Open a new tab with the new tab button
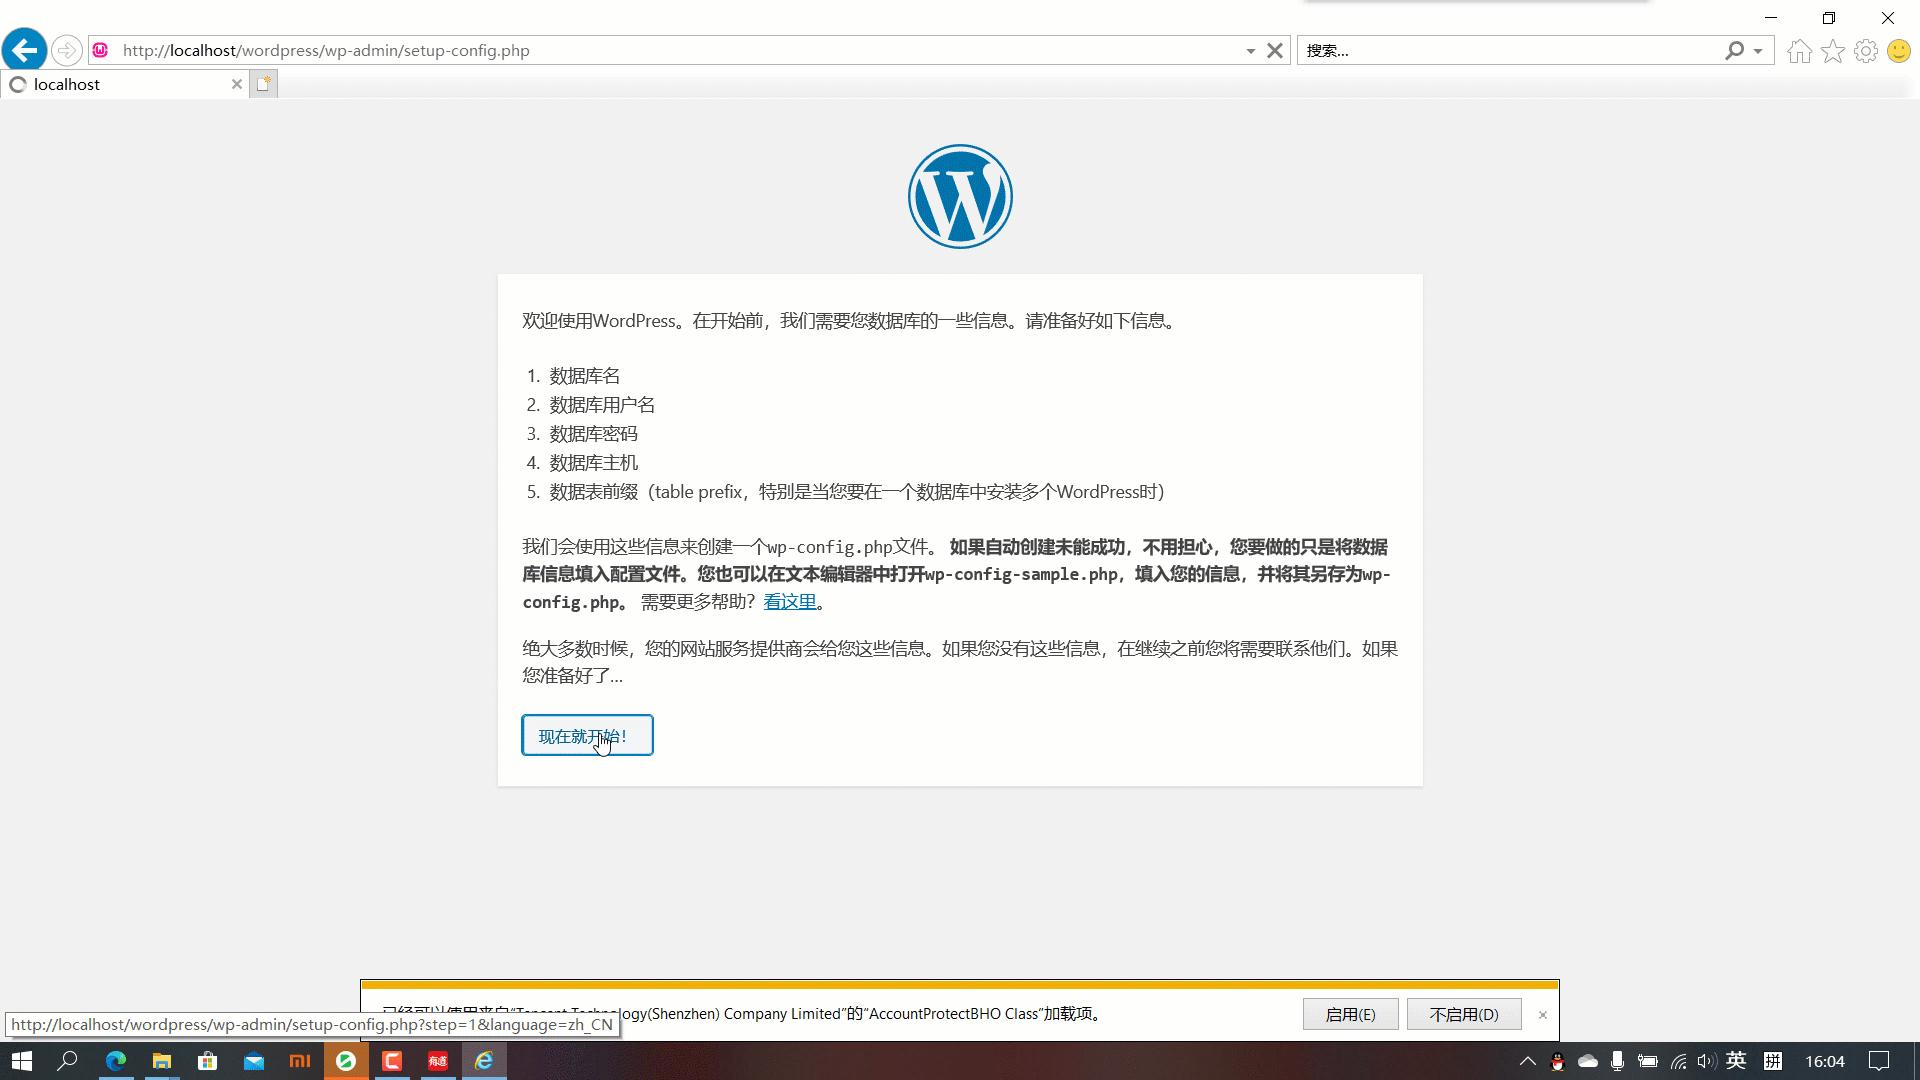The height and width of the screenshot is (1080, 1920). point(263,84)
